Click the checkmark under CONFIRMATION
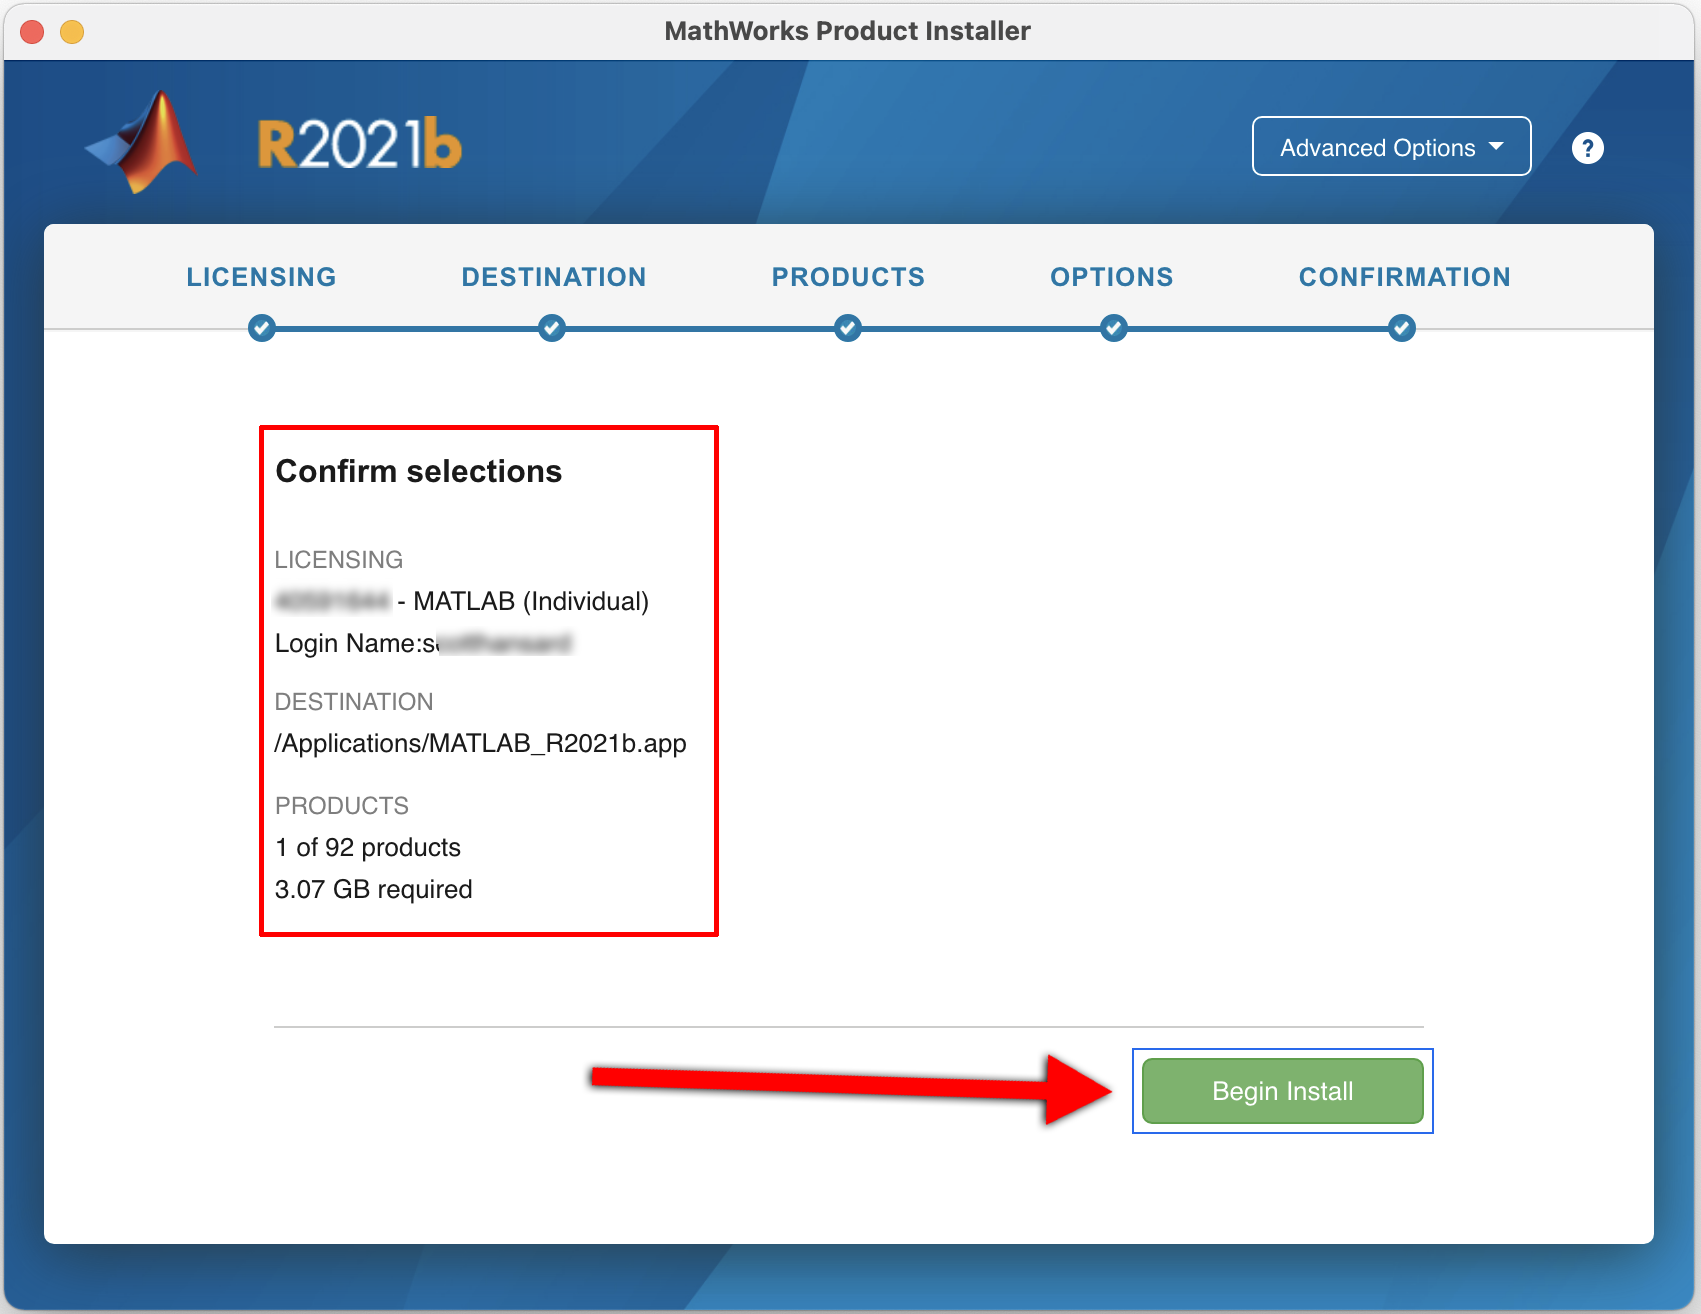The width and height of the screenshot is (1701, 1314). (x=1402, y=328)
